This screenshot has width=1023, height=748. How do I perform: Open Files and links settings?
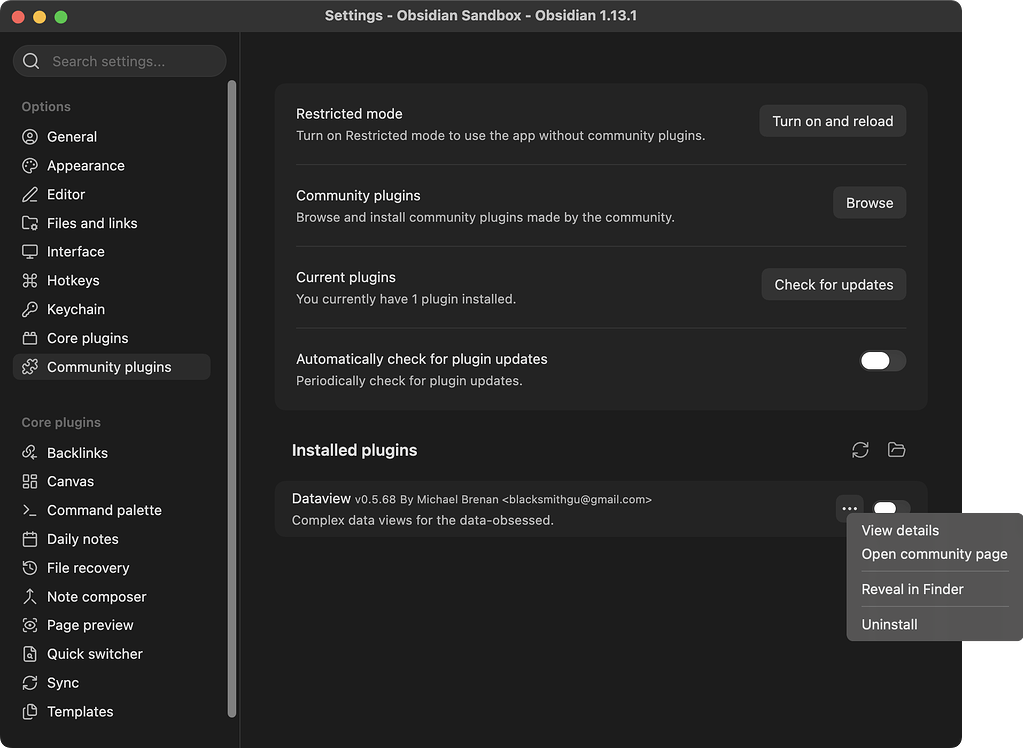(112, 223)
